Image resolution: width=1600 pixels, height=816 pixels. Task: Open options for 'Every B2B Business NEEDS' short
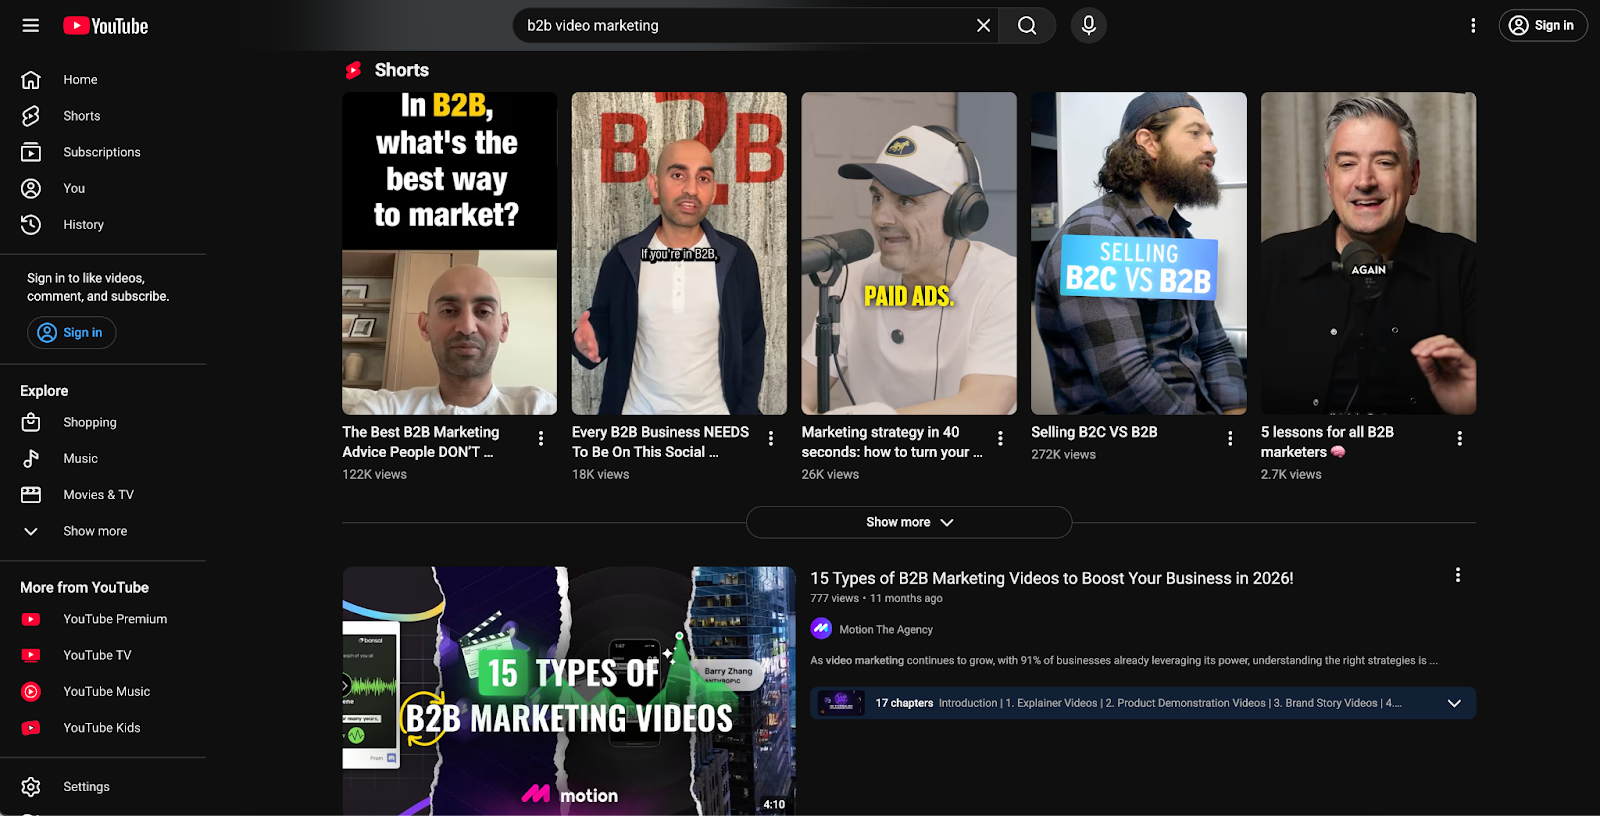click(771, 438)
